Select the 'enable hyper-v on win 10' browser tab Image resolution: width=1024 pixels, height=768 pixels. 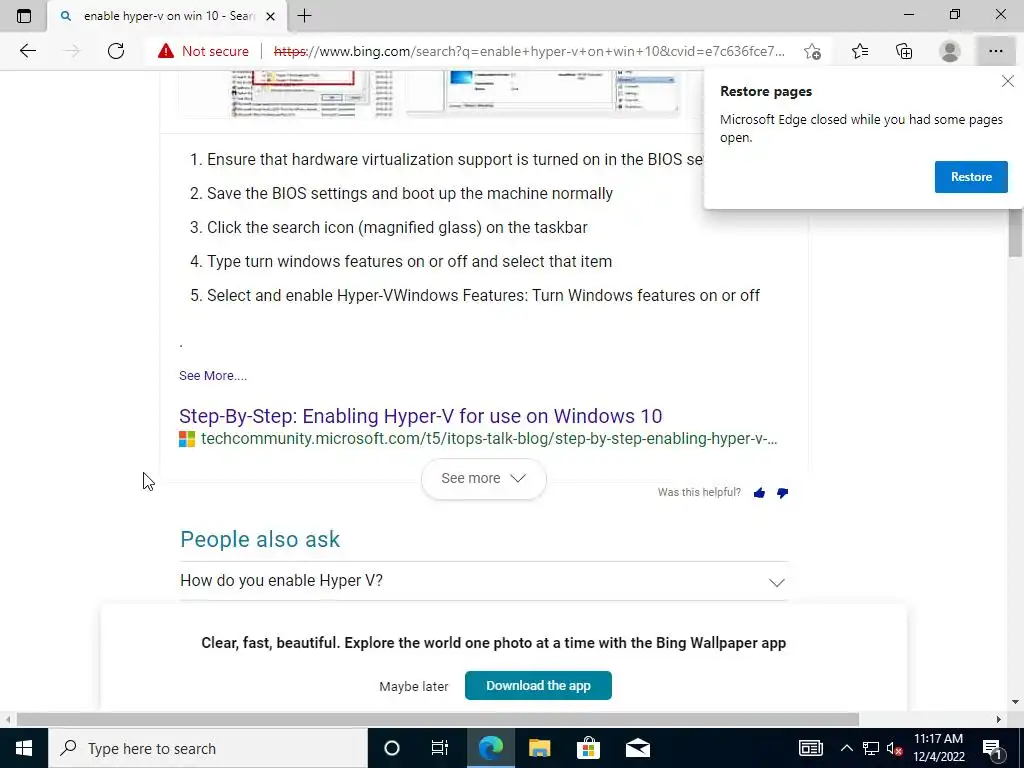(x=167, y=16)
